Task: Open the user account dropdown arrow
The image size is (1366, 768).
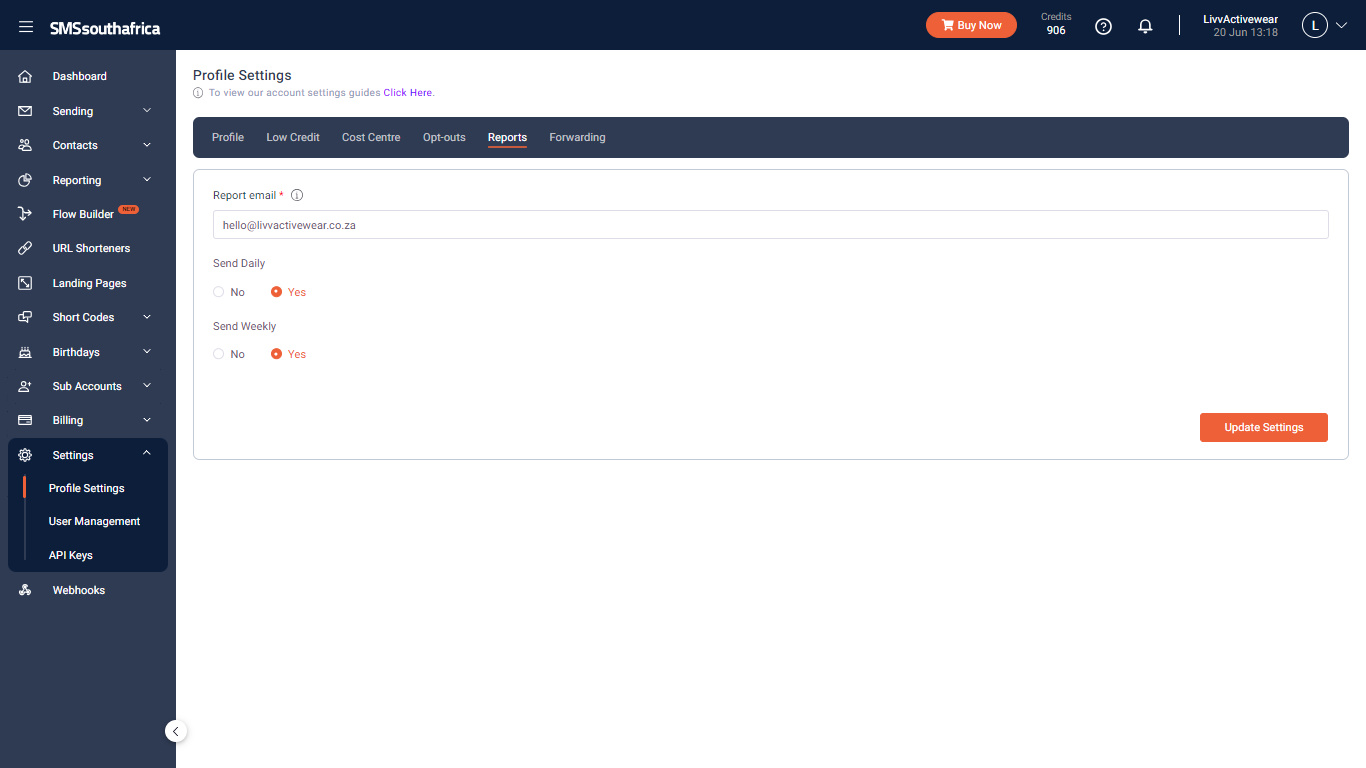Action: [1341, 26]
